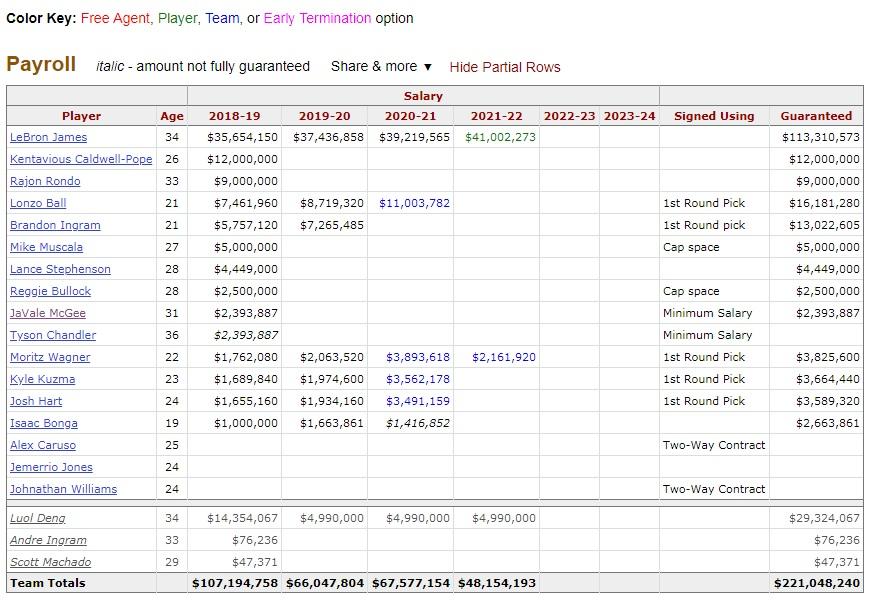This screenshot has width=877, height=608.
Task: Sort table by 2018-19 salary column
Action: click(234, 116)
